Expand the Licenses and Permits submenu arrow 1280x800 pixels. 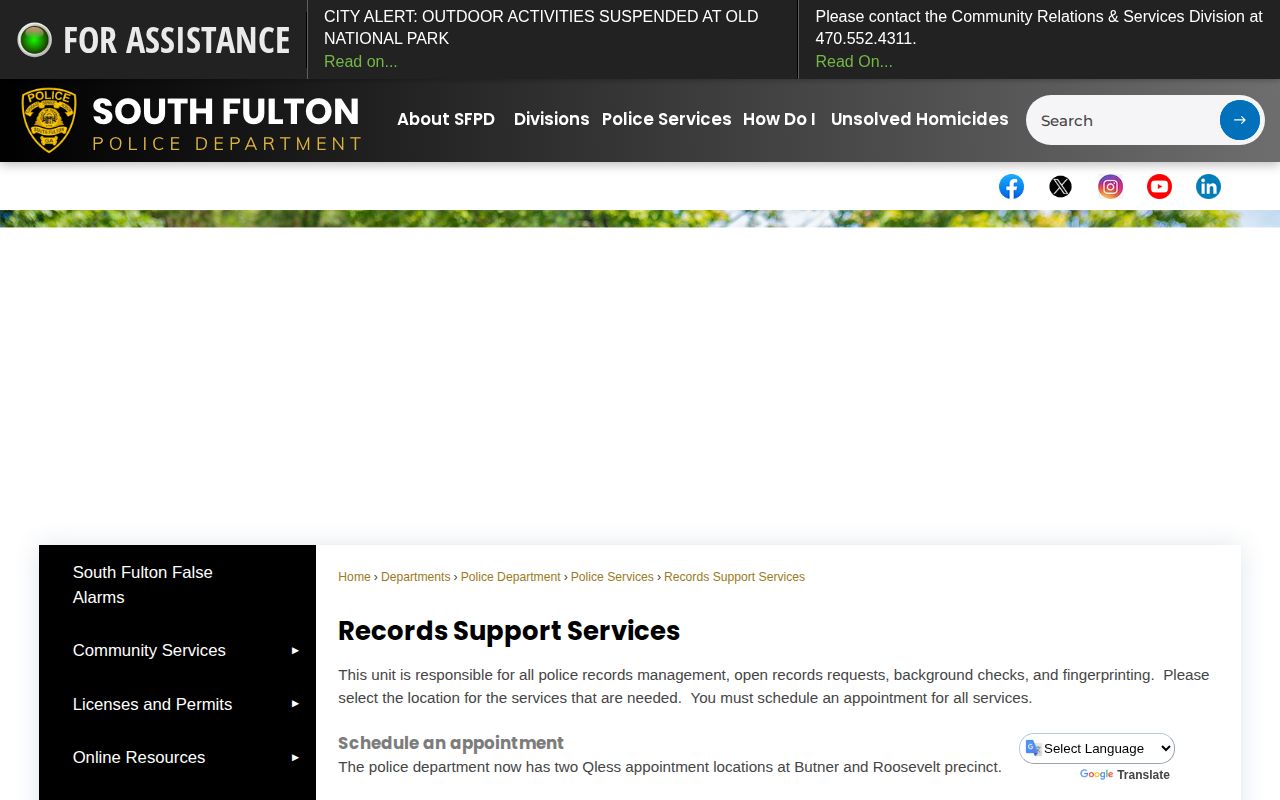coord(295,704)
